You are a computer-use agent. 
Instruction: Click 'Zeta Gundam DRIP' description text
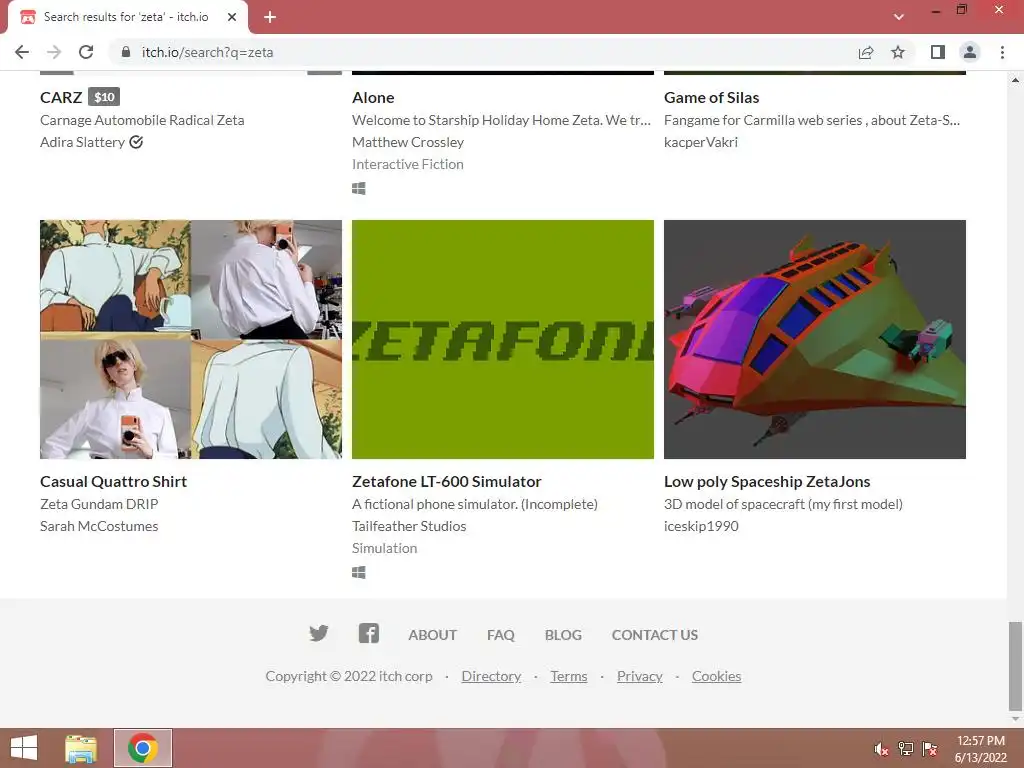(x=99, y=504)
